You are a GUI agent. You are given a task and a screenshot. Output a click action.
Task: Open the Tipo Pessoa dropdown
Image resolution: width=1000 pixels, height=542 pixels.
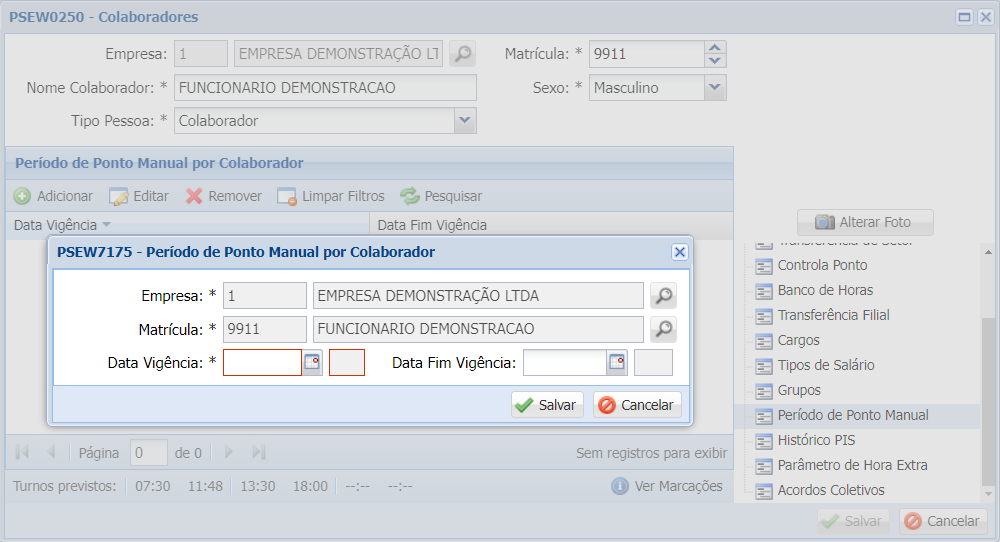click(x=465, y=121)
